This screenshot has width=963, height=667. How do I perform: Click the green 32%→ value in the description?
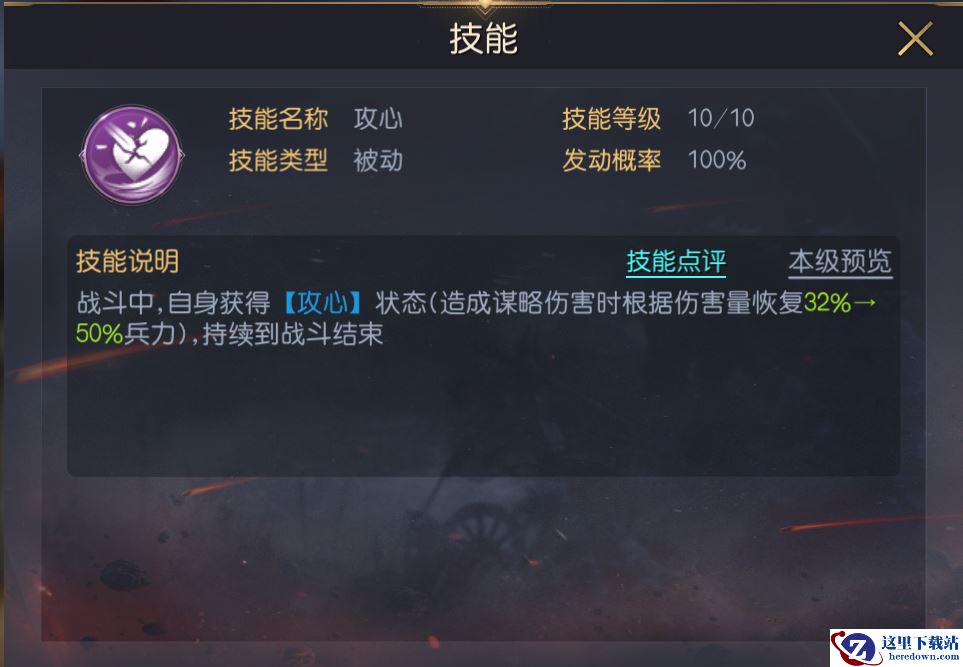pyautogui.click(x=840, y=303)
